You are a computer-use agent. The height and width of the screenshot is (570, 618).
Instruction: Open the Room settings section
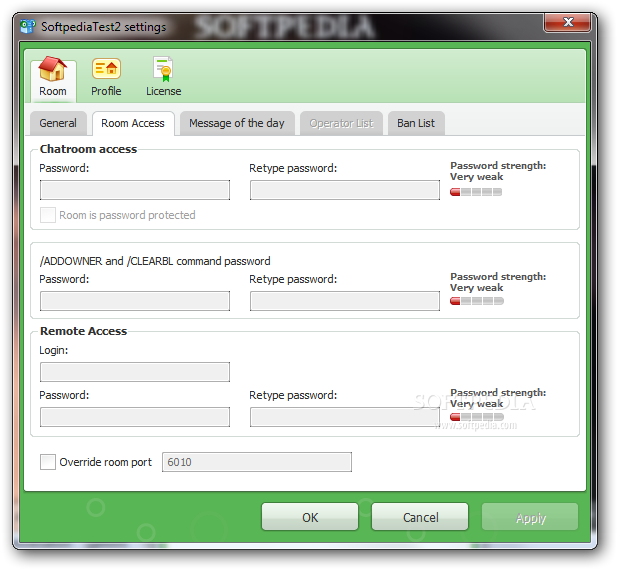(53, 79)
